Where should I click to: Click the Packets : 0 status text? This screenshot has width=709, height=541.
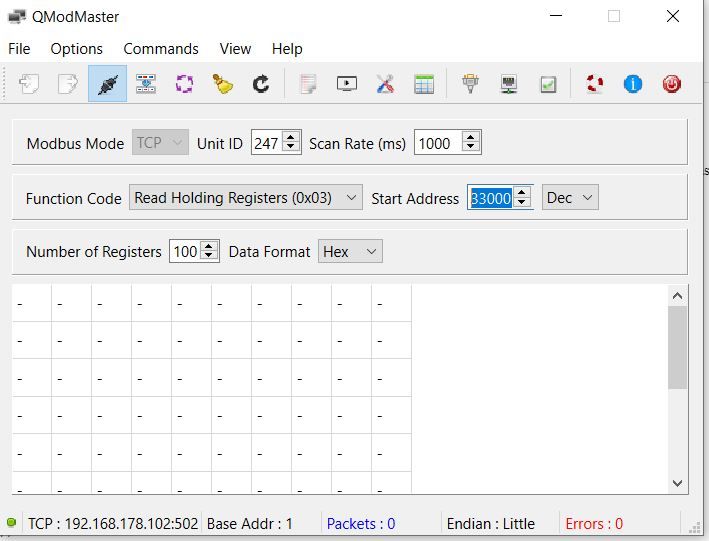[x=361, y=523]
